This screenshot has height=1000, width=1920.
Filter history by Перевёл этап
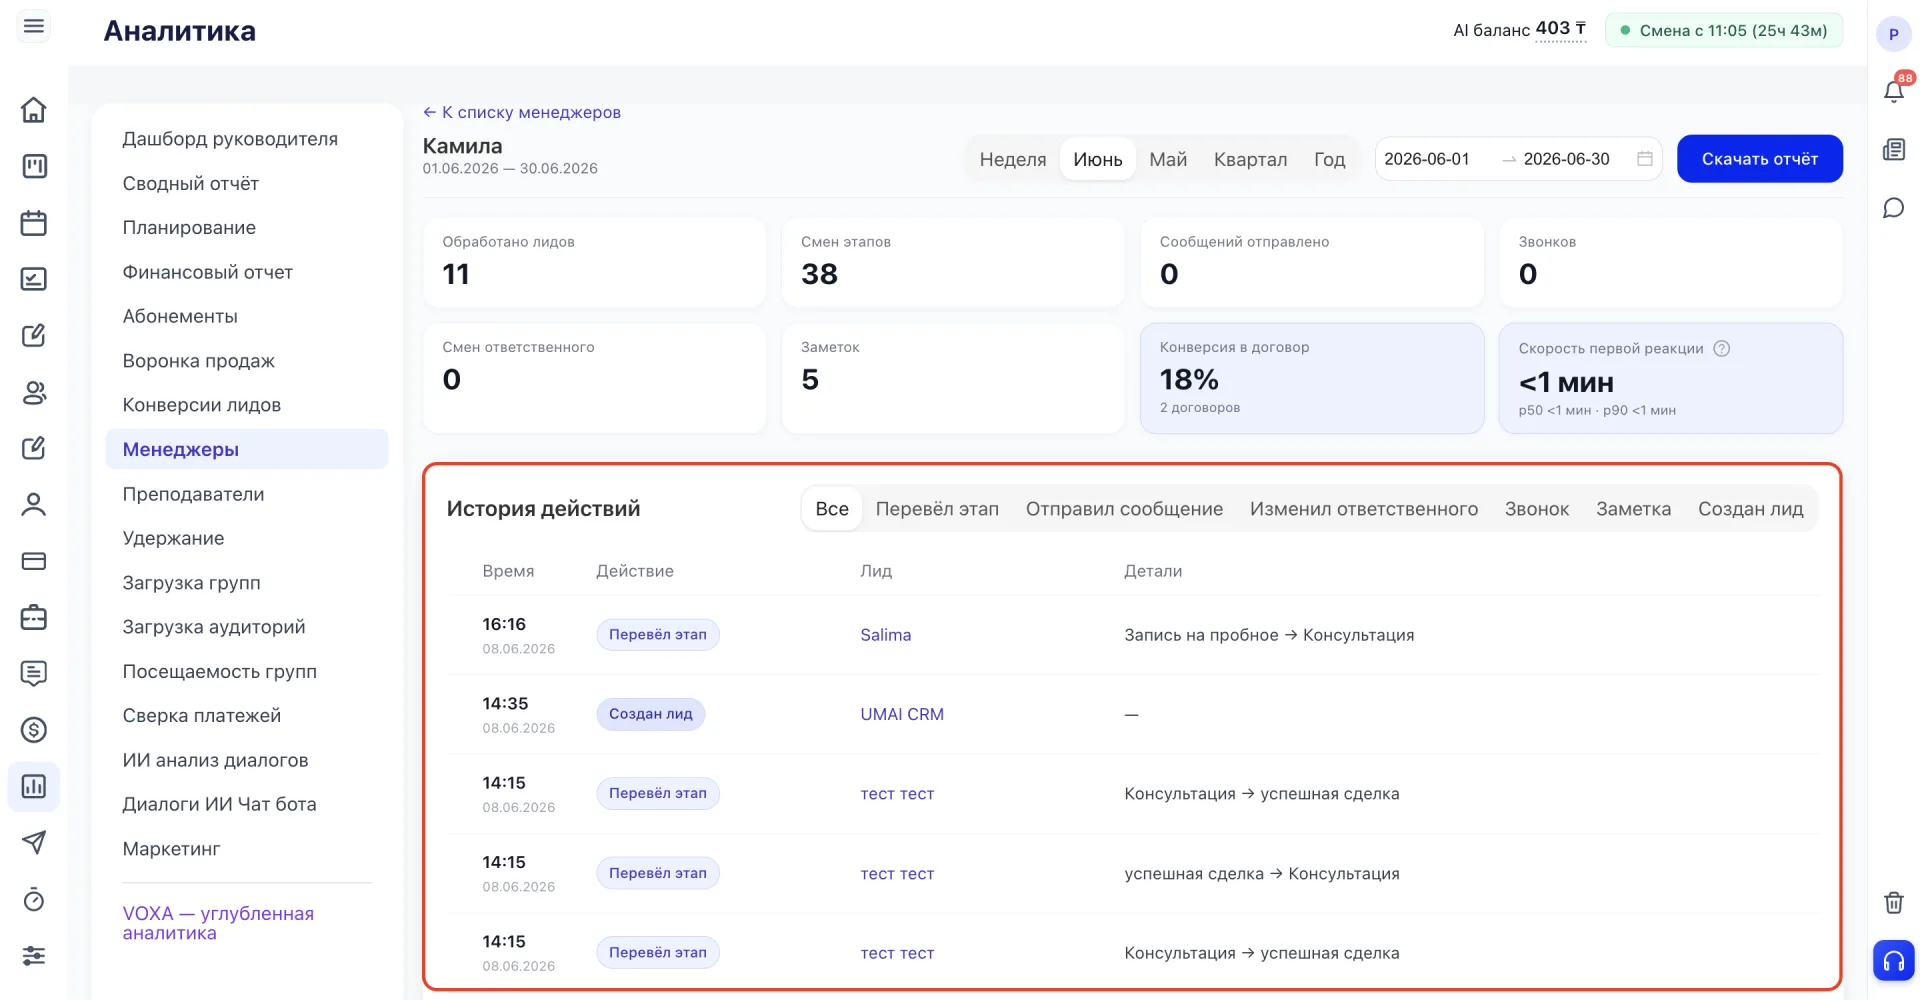[x=937, y=509]
